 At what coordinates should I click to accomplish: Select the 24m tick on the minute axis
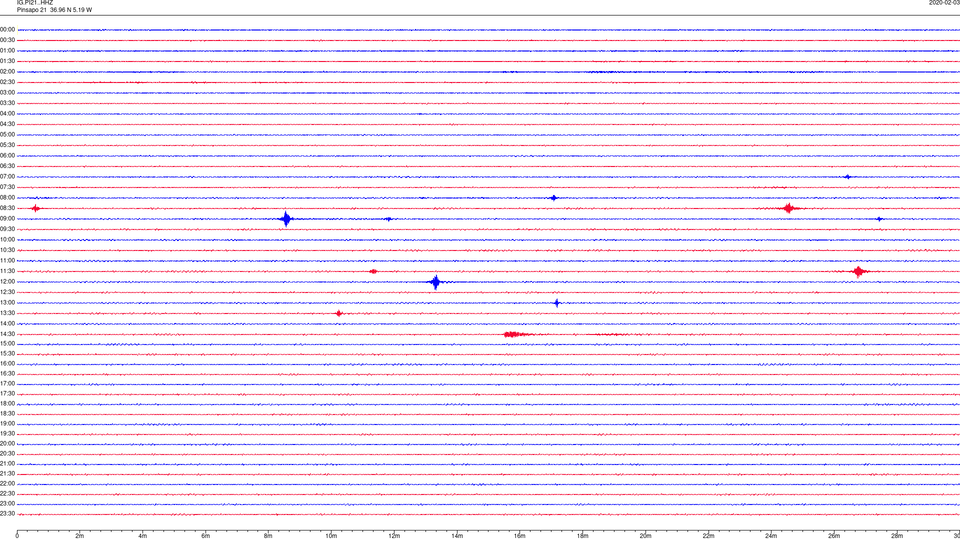771,536
